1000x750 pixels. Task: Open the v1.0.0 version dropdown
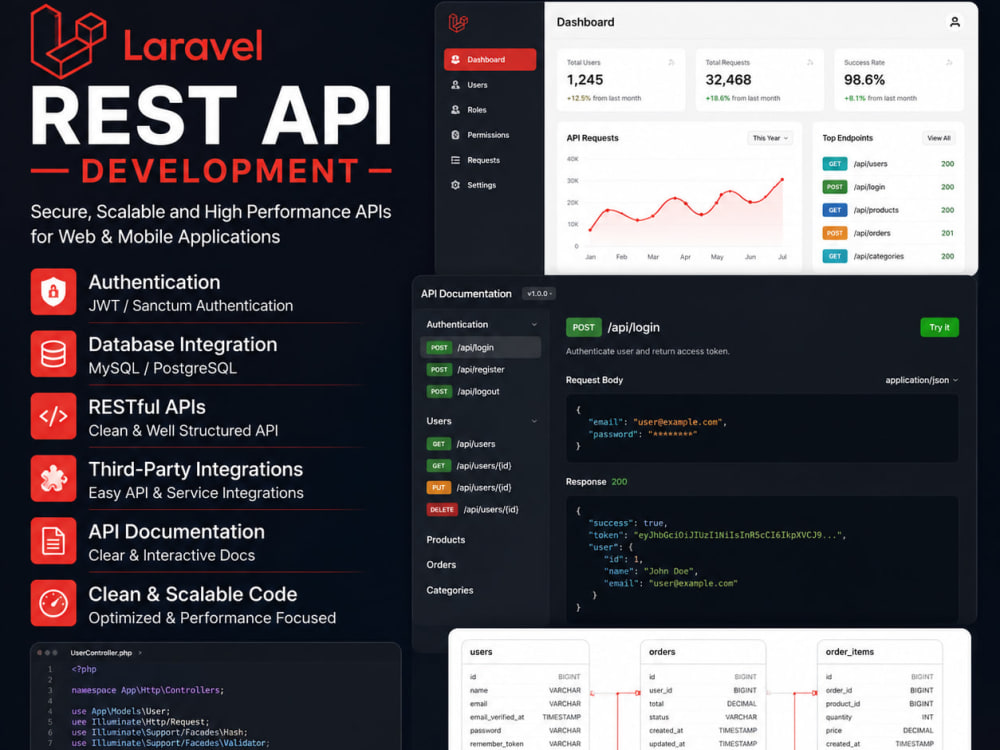[539, 293]
